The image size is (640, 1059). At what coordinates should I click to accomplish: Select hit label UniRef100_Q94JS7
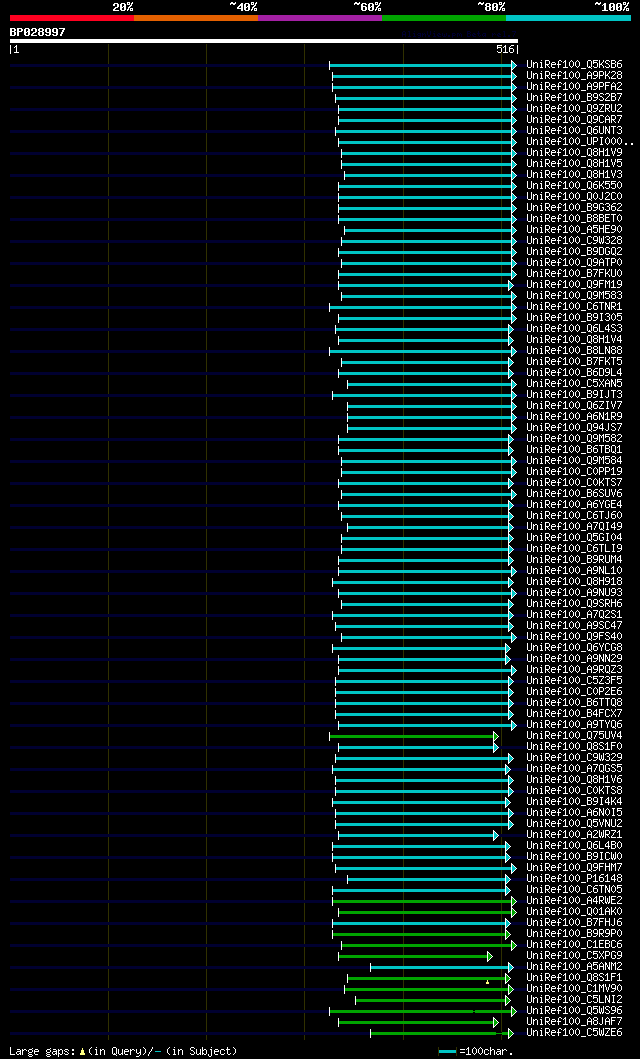coord(575,428)
